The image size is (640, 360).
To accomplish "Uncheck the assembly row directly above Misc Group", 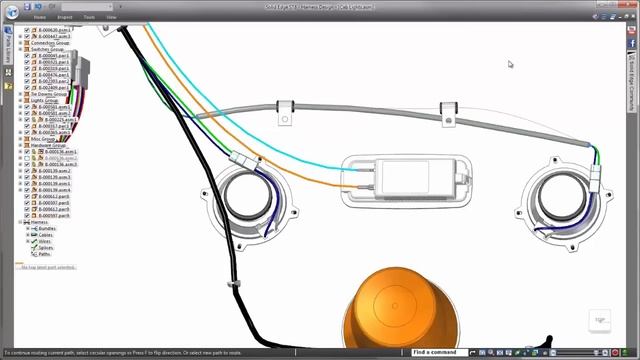I will pyautogui.click(x=27, y=132).
